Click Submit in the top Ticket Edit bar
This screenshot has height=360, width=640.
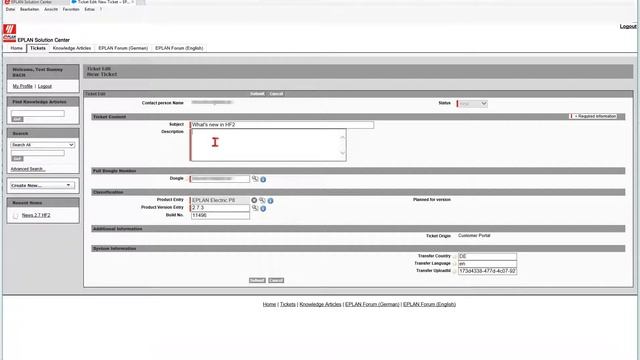coord(257,94)
